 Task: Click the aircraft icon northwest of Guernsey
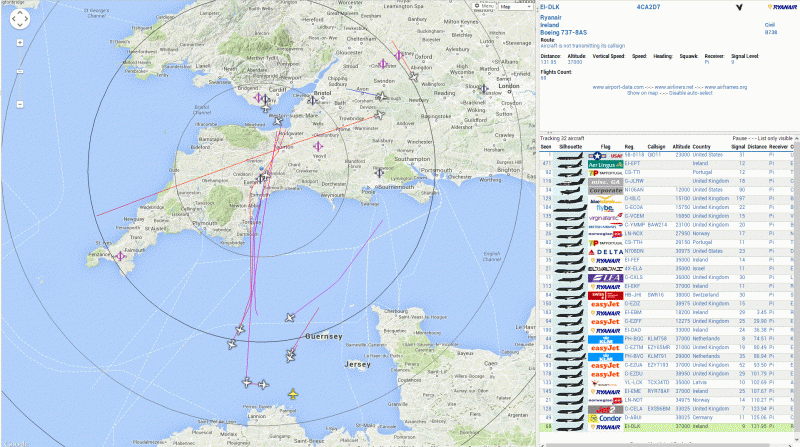point(290,318)
